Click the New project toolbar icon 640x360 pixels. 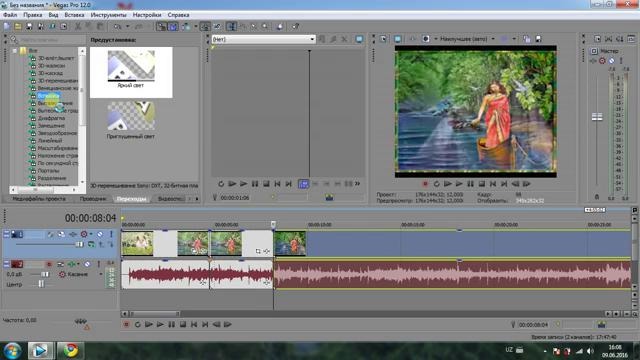7,27
